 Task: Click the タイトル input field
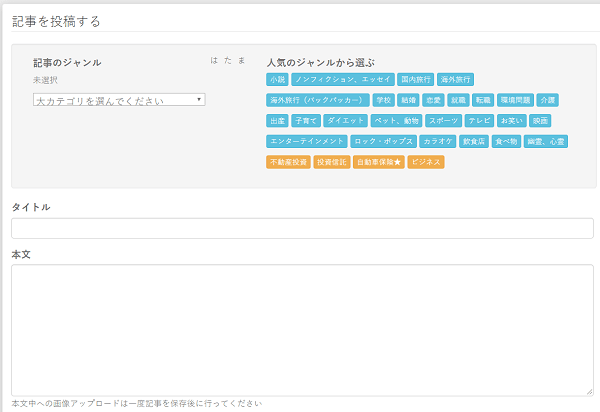click(x=302, y=228)
